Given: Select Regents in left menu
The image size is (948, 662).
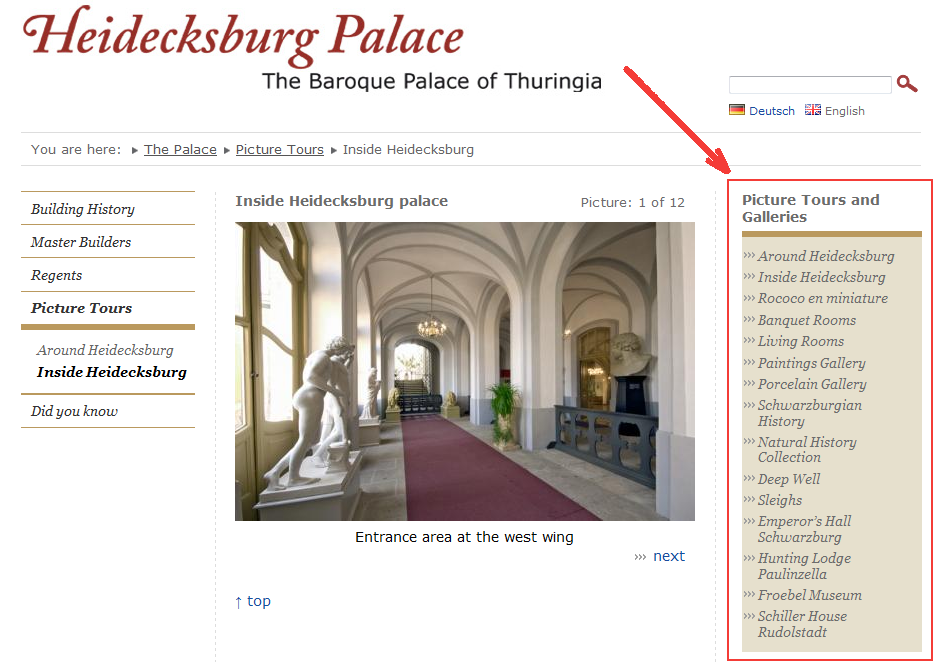Looking at the screenshot, I should (x=56, y=275).
